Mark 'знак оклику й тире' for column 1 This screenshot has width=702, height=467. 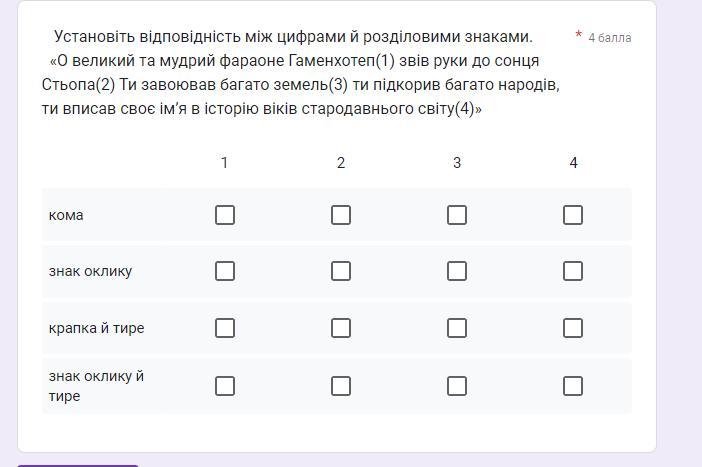point(225,386)
